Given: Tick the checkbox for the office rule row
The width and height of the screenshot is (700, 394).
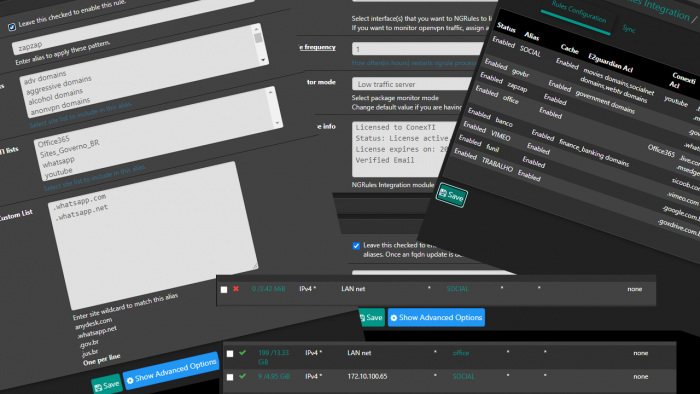Looking at the screenshot, I should 230,353.
